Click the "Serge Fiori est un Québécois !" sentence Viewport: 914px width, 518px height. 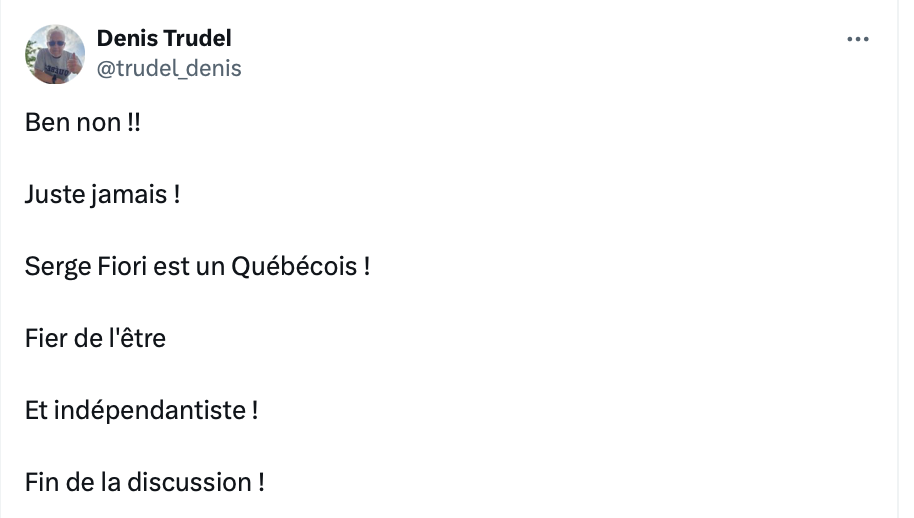click(198, 267)
